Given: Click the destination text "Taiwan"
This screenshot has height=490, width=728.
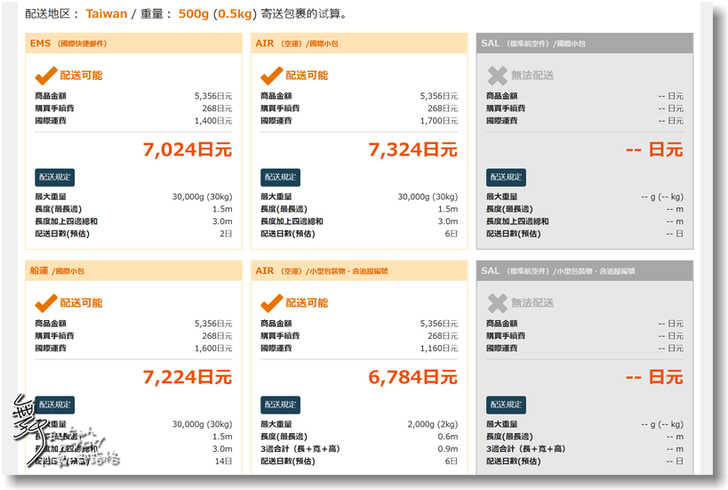Looking at the screenshot, I should (x=106, y=14).
